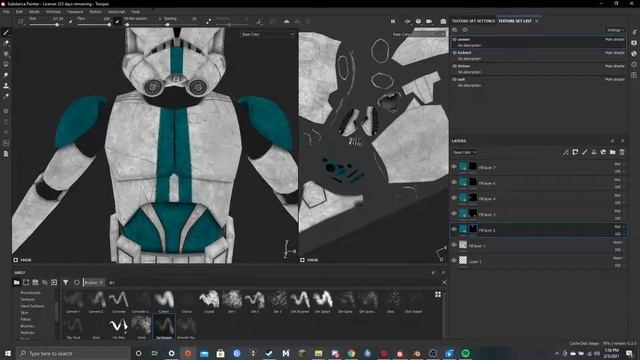Image resolution: width=640 pixels, height=360 pixels.
Task: Open the Texture Set List Settings dropdown
Action: pos(616,30)
